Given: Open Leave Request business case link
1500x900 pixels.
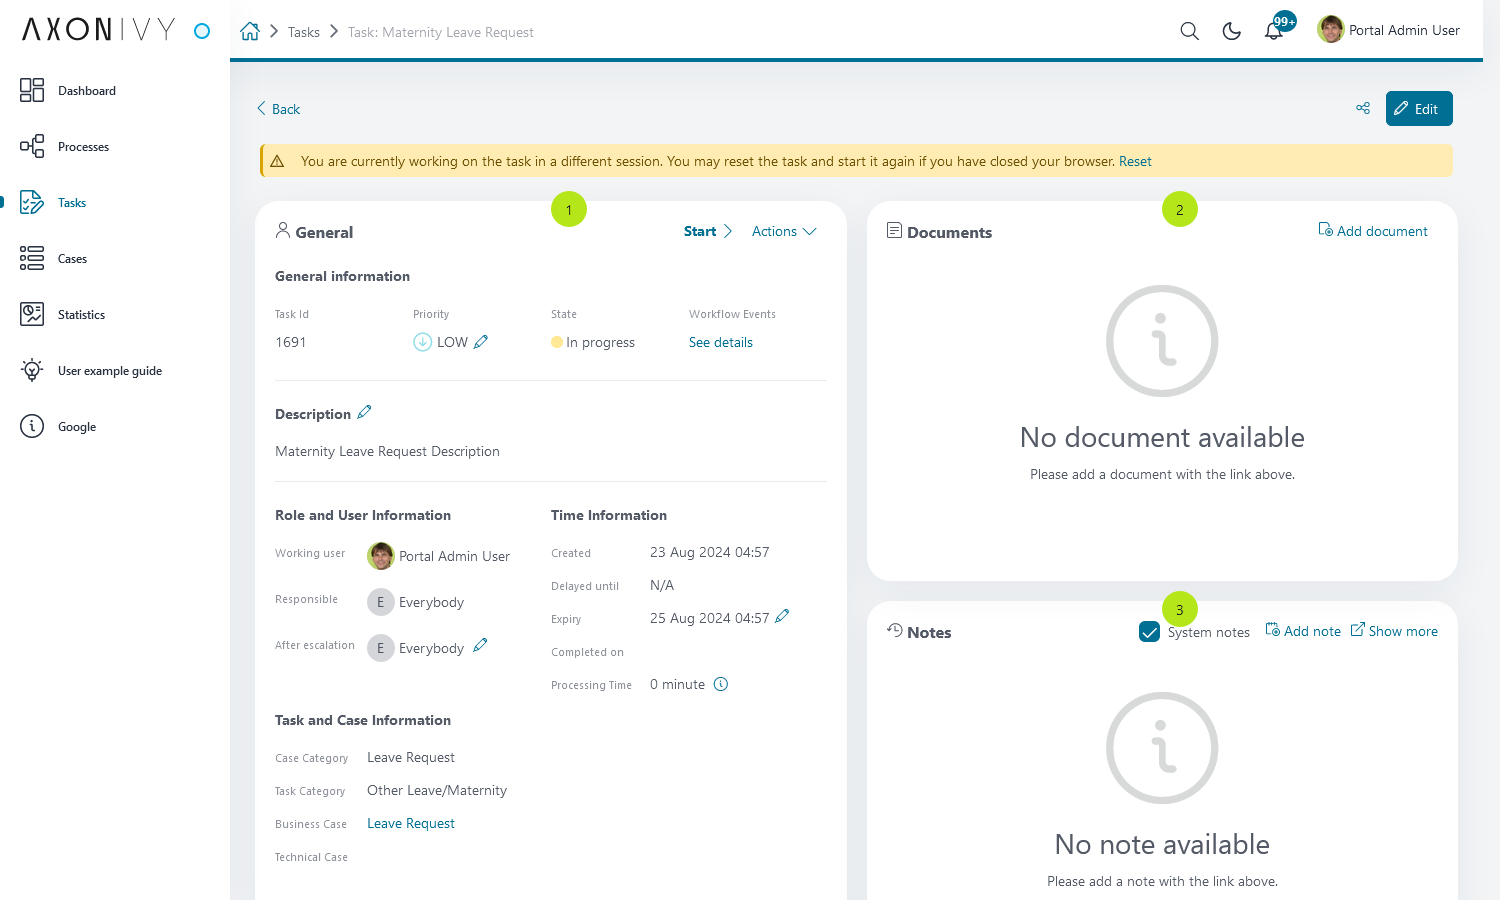Looking at the screenshot, I should tap(411, 823).
